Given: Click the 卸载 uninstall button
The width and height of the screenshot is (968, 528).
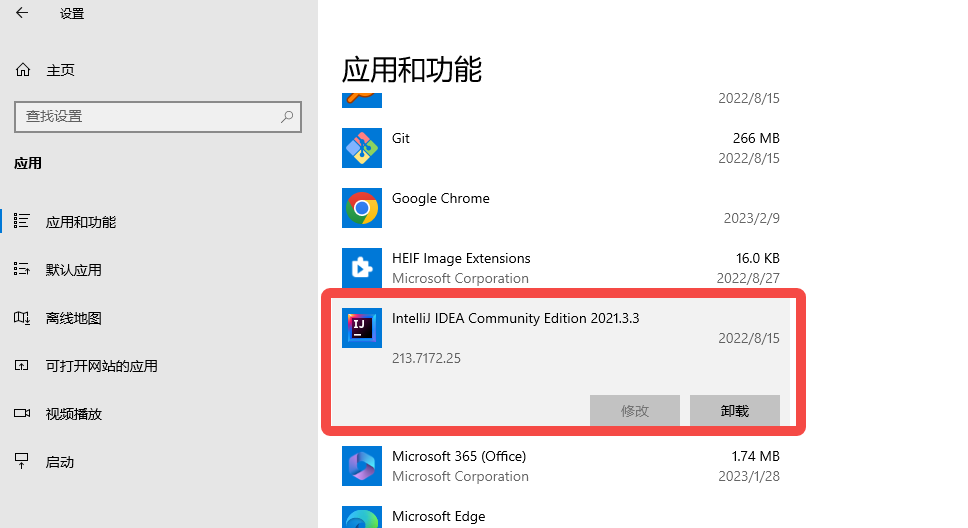Looking at the screenshot, I should coord(735,411).
